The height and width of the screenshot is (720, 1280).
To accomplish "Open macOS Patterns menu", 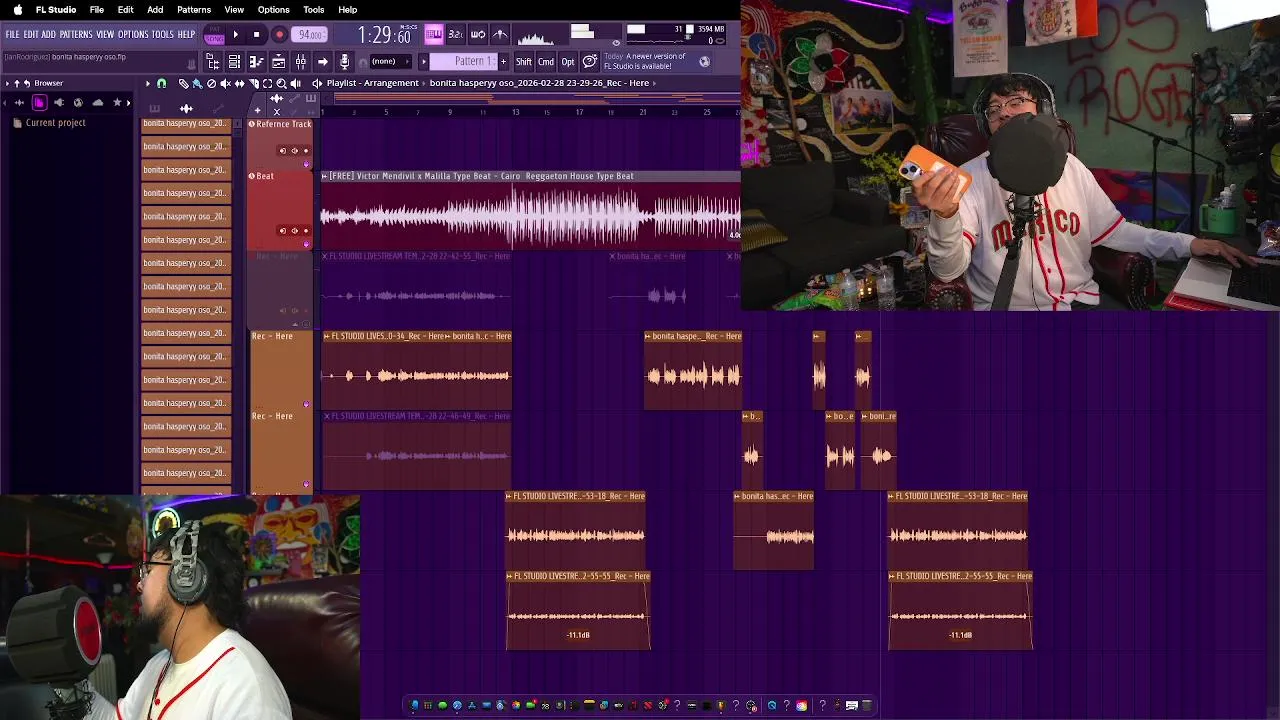I will click(194, 10).
